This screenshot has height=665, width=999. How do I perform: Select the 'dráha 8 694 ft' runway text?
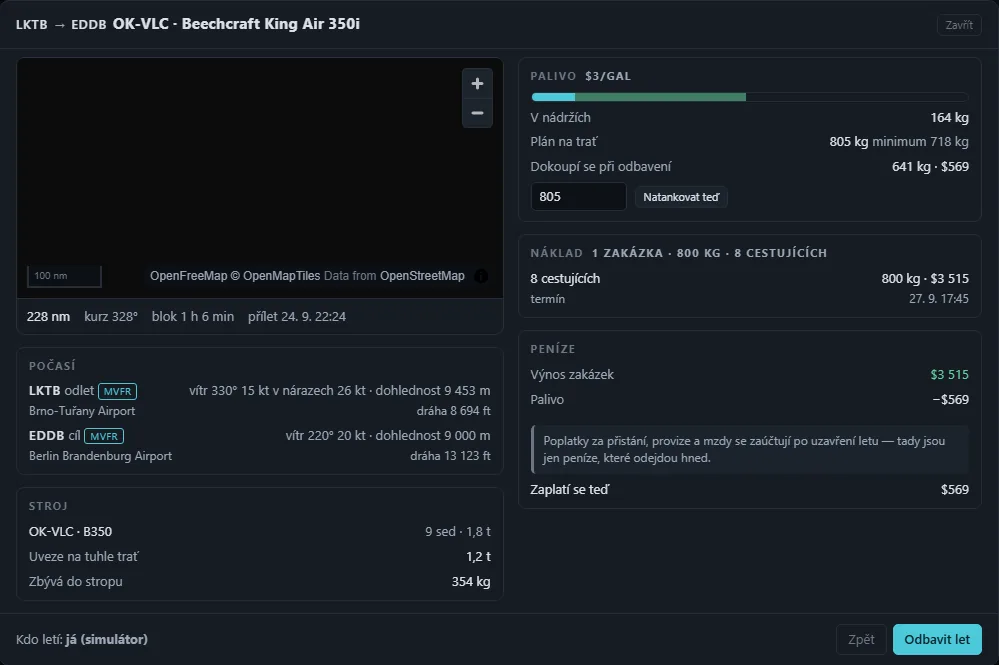pos(454,411)
